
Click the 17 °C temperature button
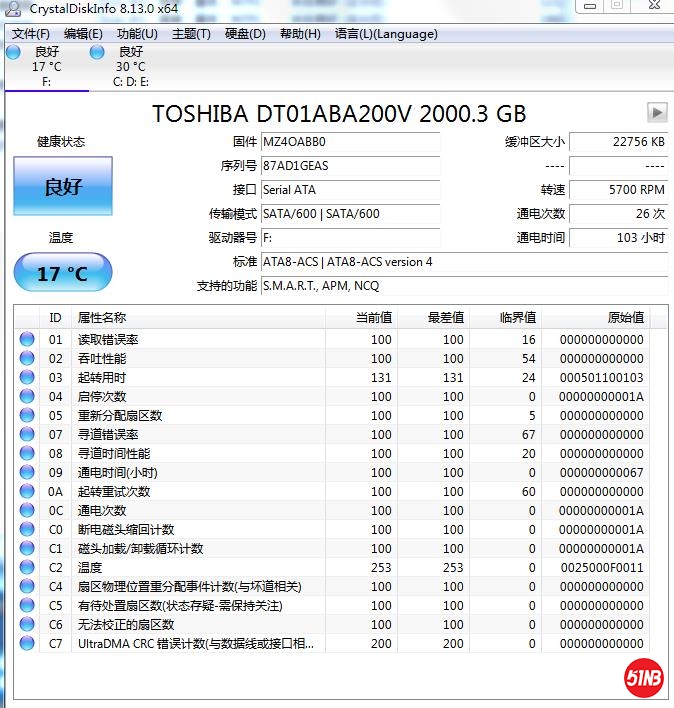(x=62, y=273)
